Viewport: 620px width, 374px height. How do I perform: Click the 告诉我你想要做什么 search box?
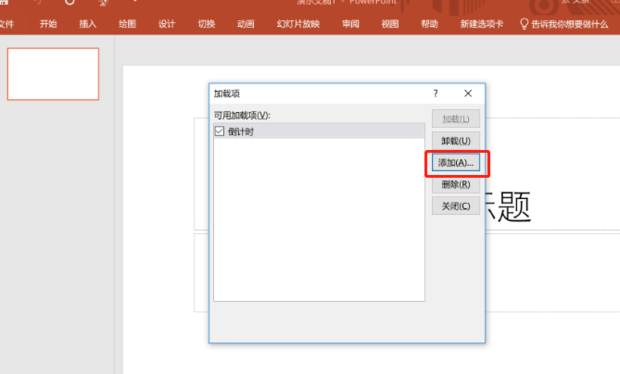[x=569, y=25]
